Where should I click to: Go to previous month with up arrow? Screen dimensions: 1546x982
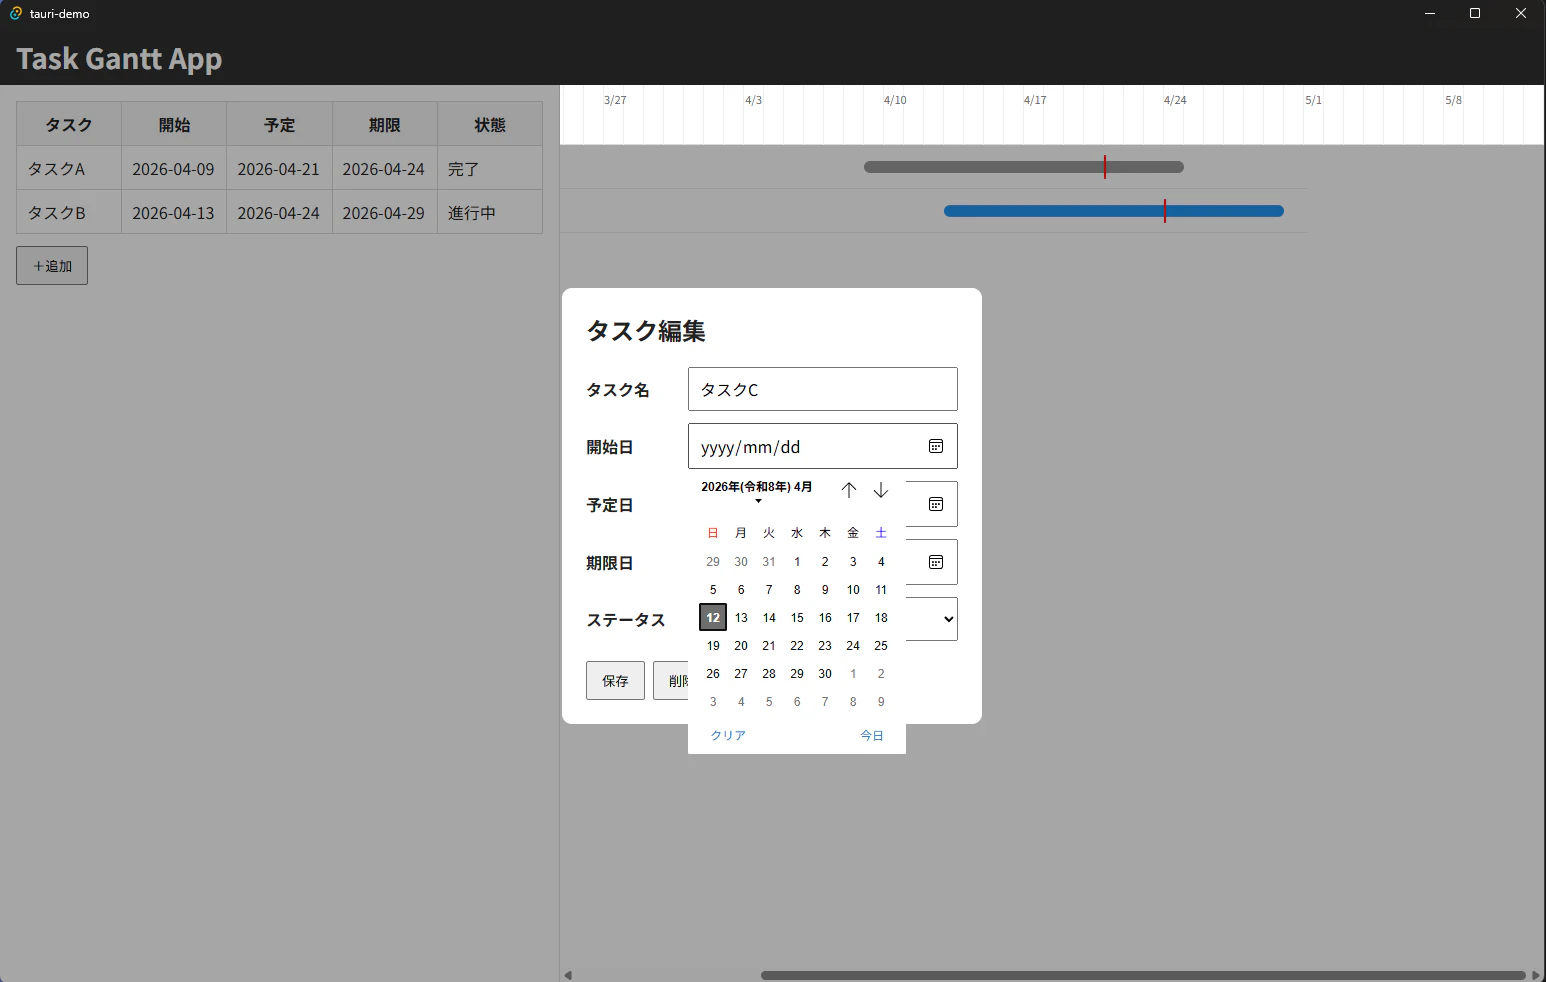pos(849,490)
